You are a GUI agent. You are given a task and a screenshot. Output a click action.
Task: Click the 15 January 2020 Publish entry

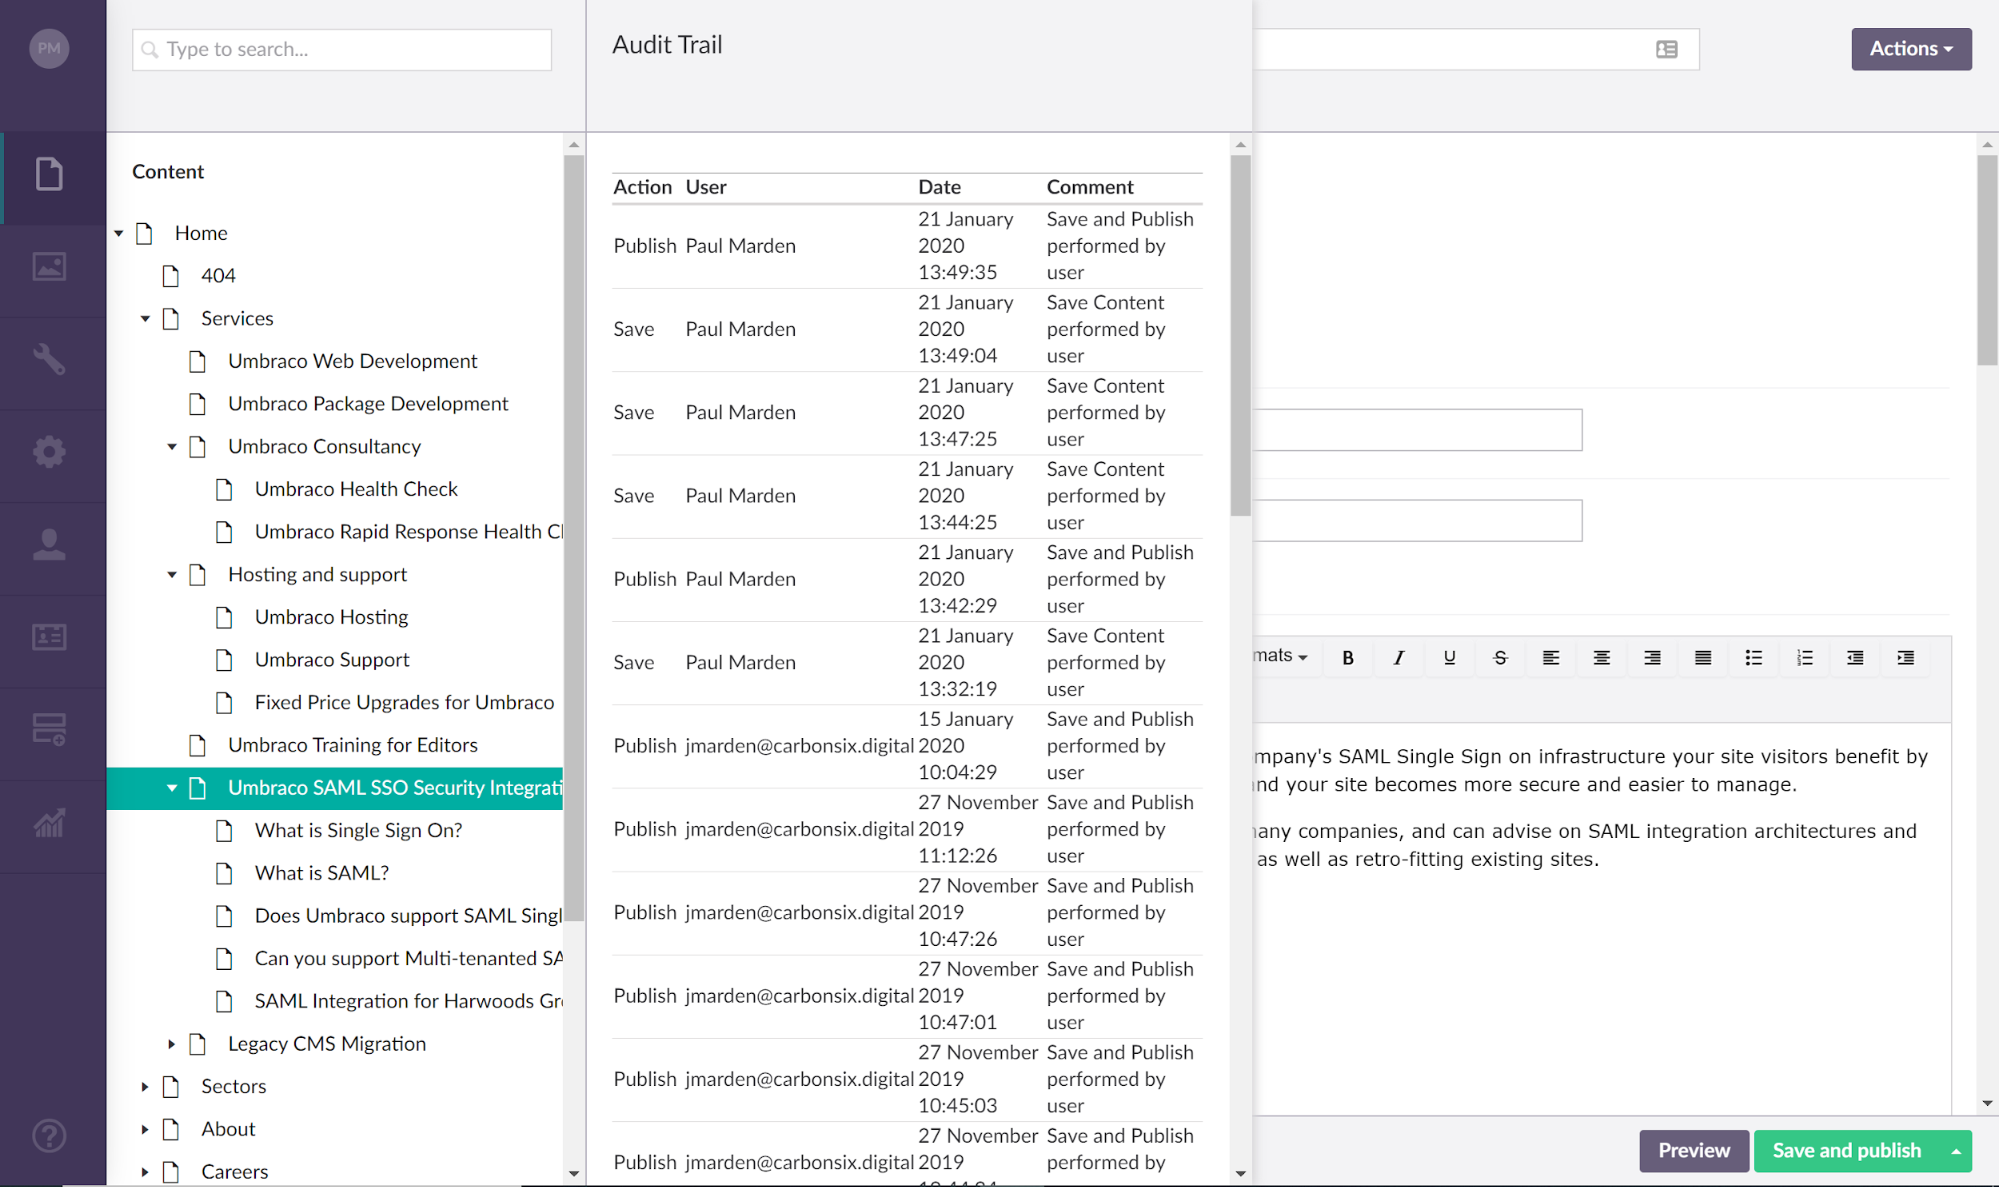pyautogui.click(x=907, y=746)
